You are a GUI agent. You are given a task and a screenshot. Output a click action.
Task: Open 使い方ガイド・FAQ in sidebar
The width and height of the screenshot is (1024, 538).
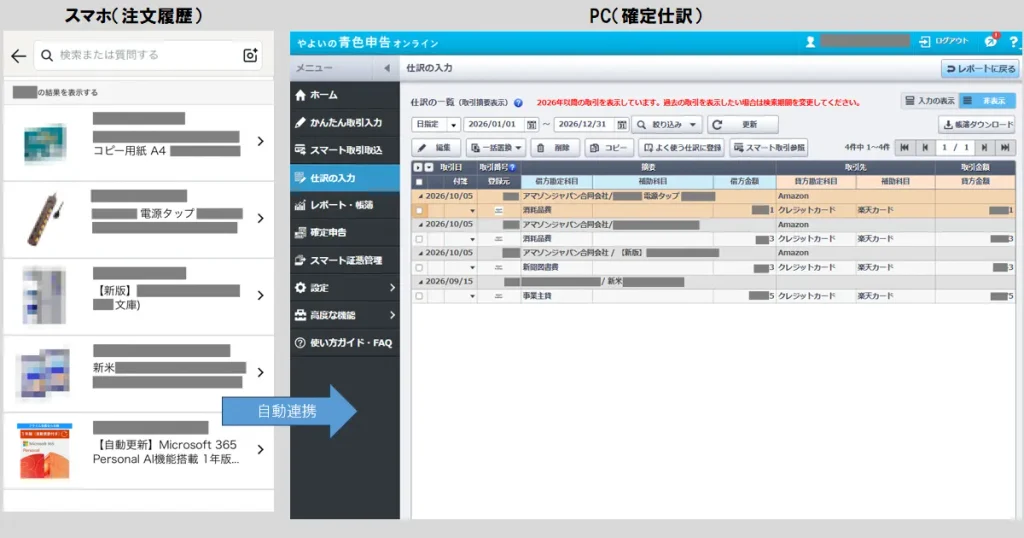tap(345, 343)
